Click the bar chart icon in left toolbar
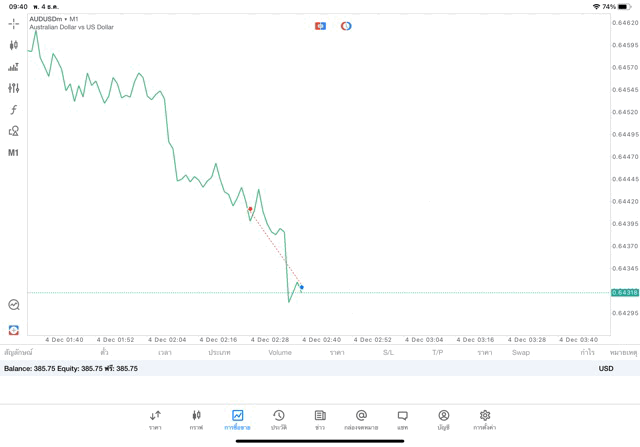 point(13,67)
